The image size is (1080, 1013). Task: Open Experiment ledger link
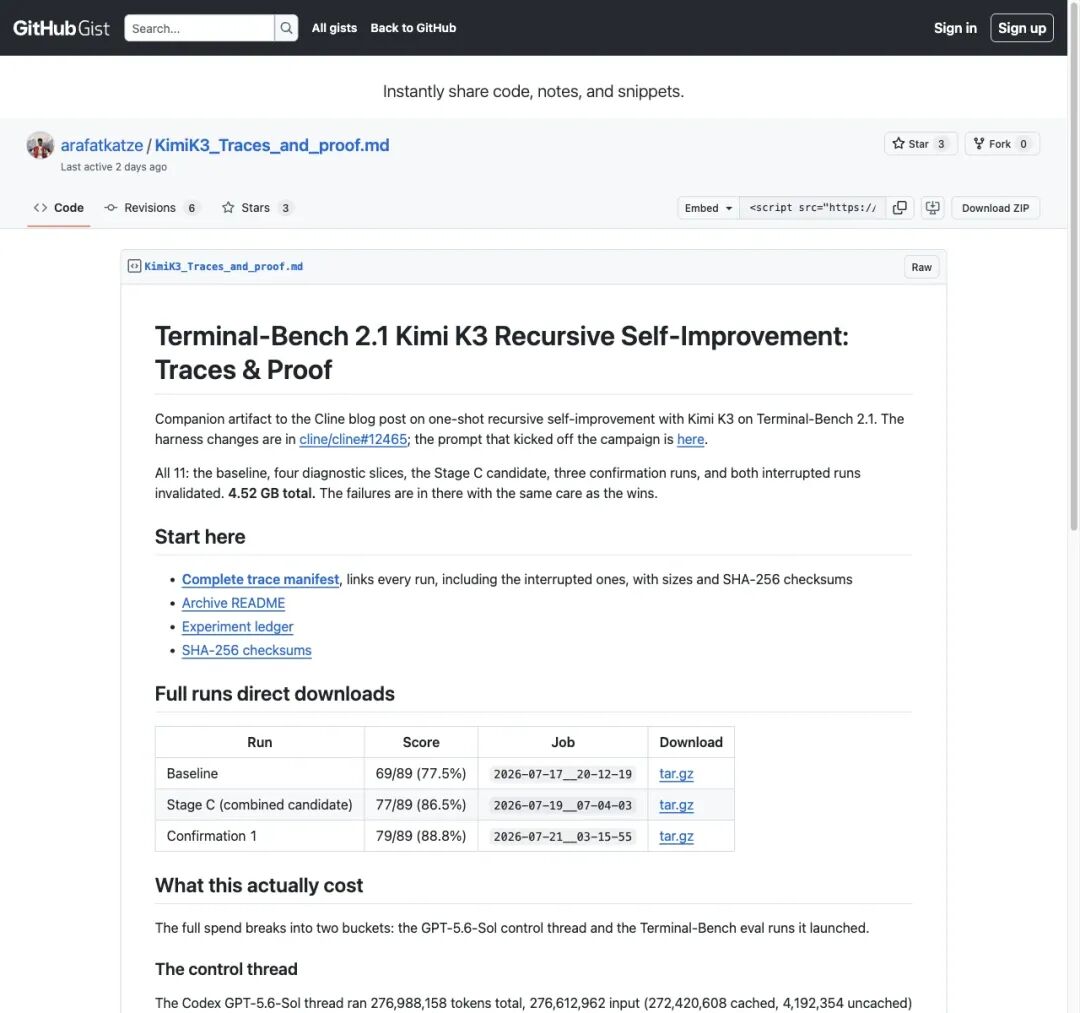tap(238, 627)
